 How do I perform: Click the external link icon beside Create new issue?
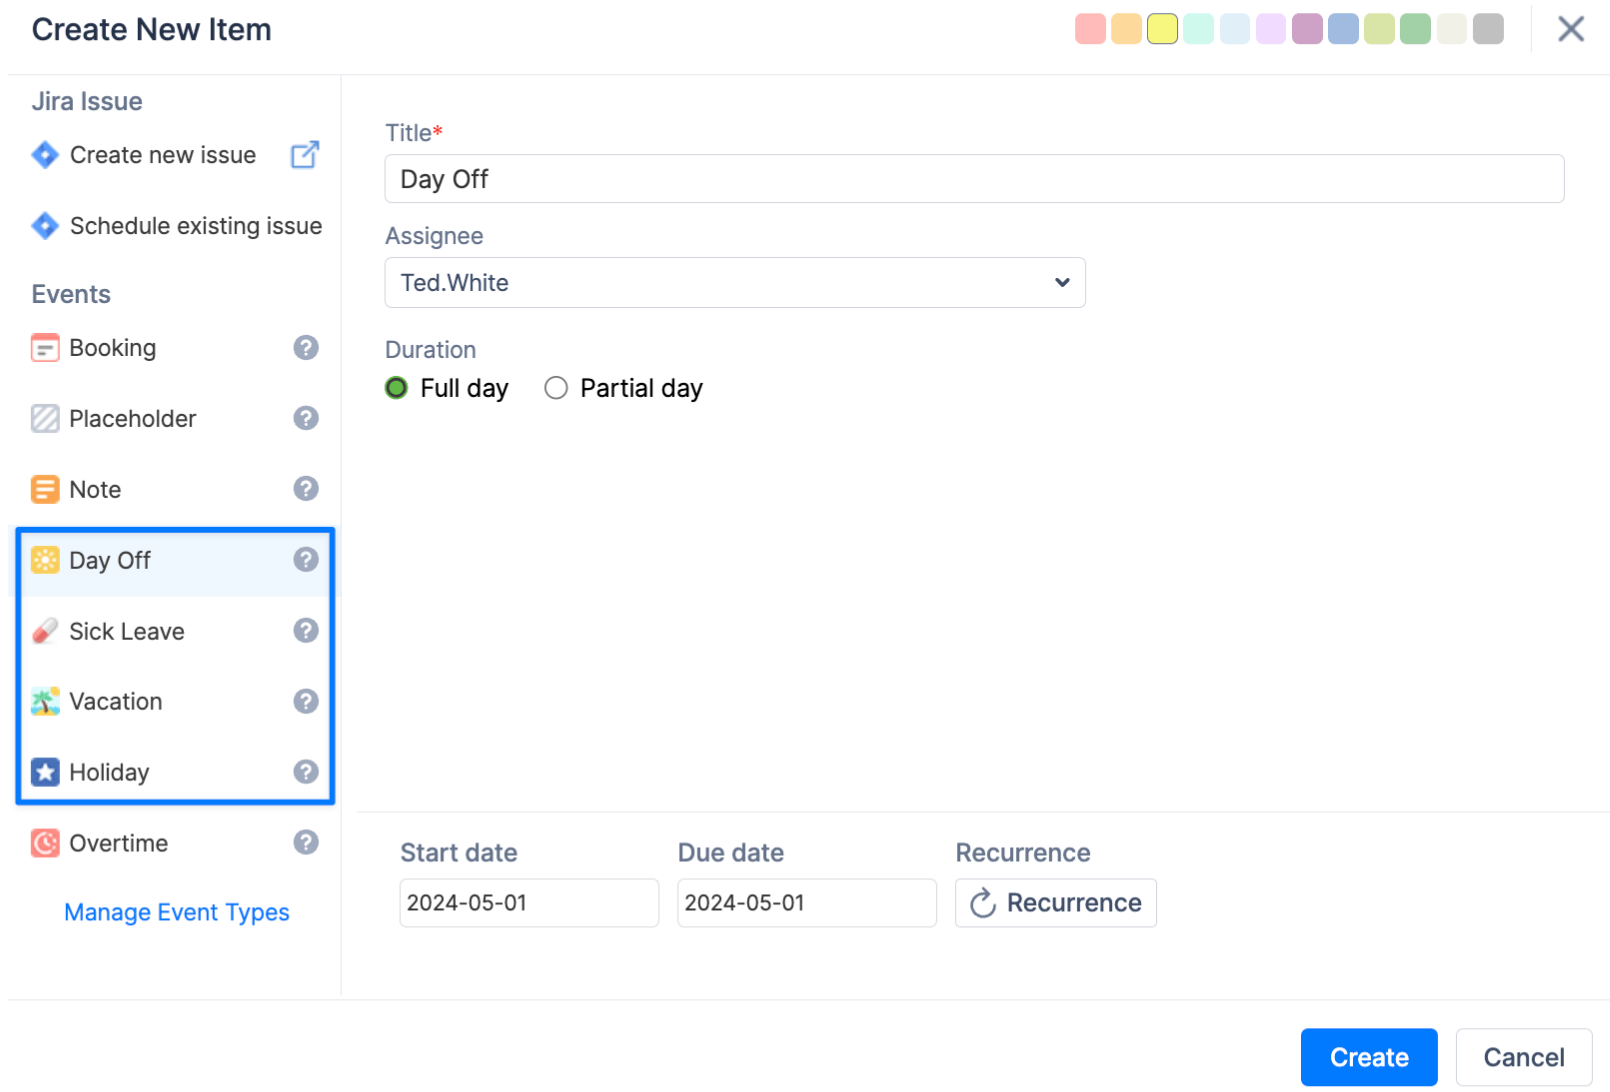click(305, 155)
